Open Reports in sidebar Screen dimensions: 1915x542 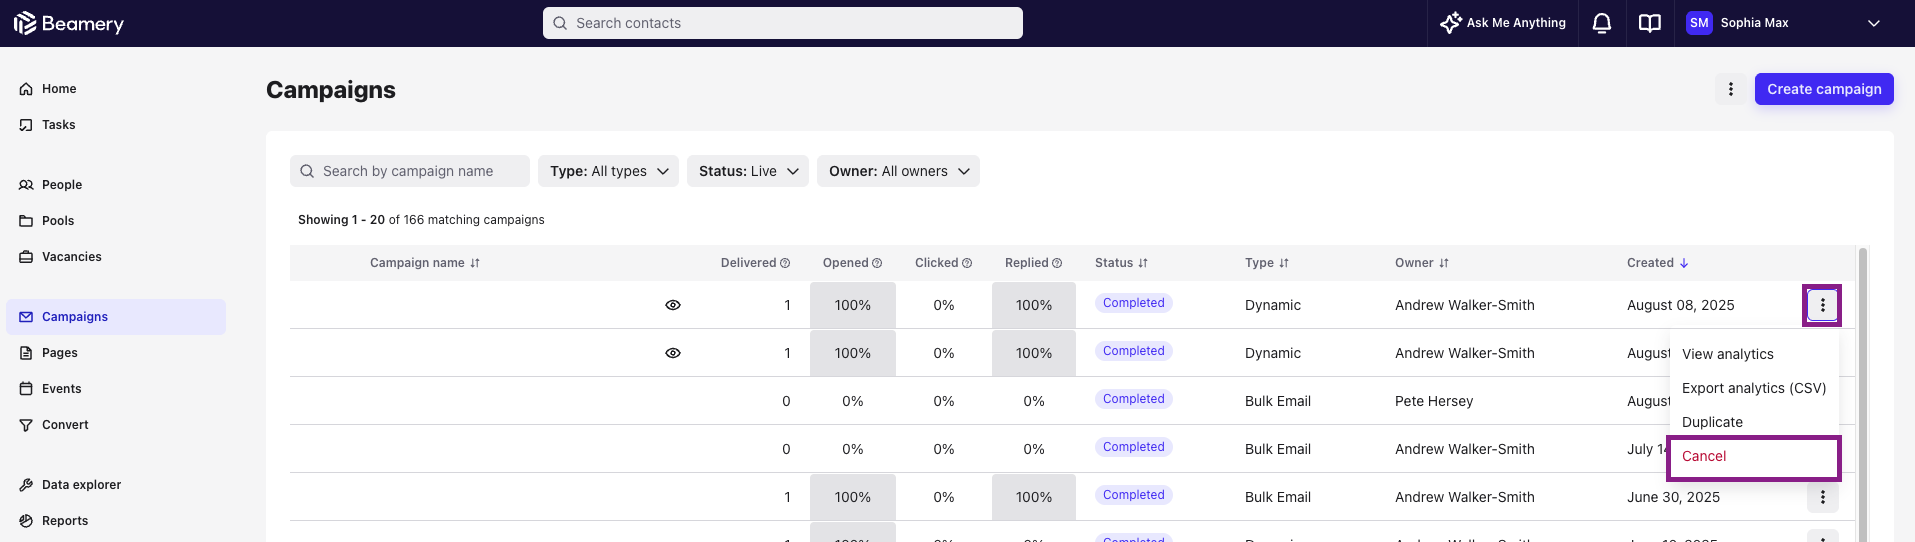point(116,521)
